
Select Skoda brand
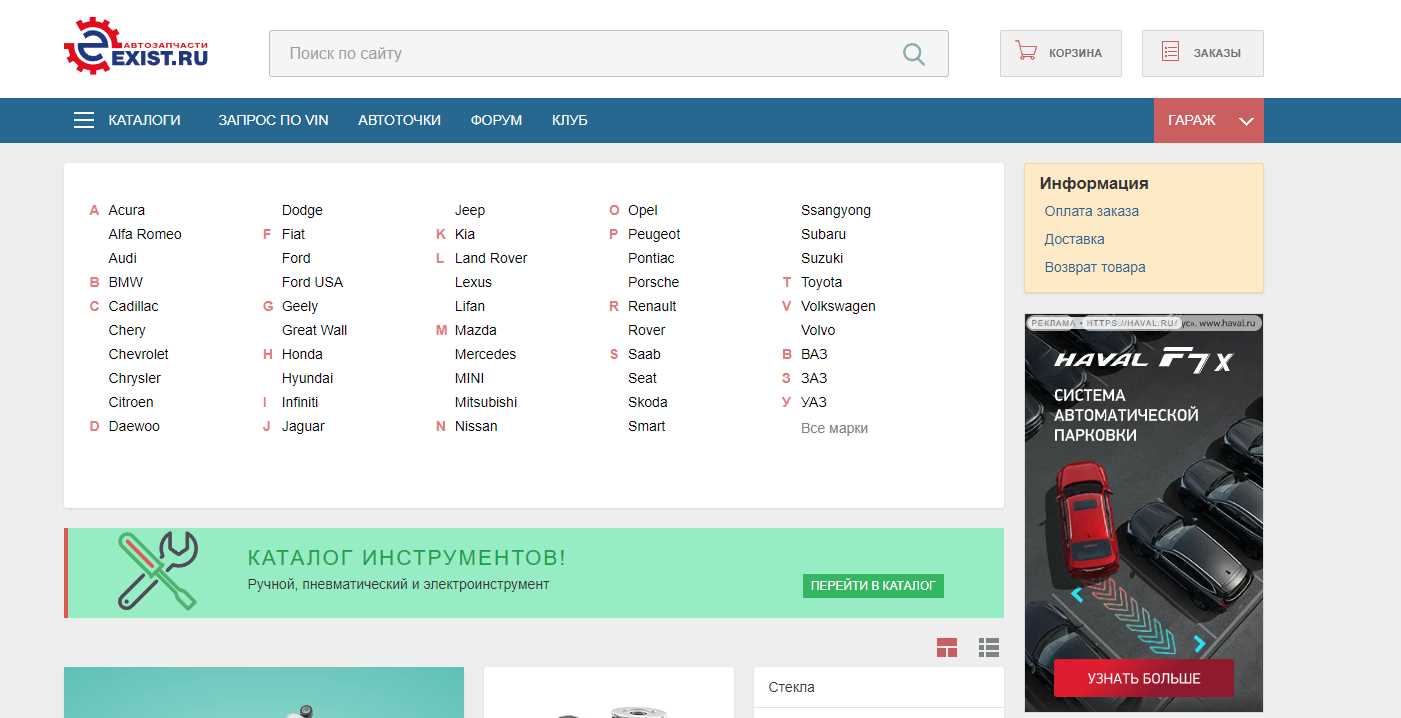[647, 402]
